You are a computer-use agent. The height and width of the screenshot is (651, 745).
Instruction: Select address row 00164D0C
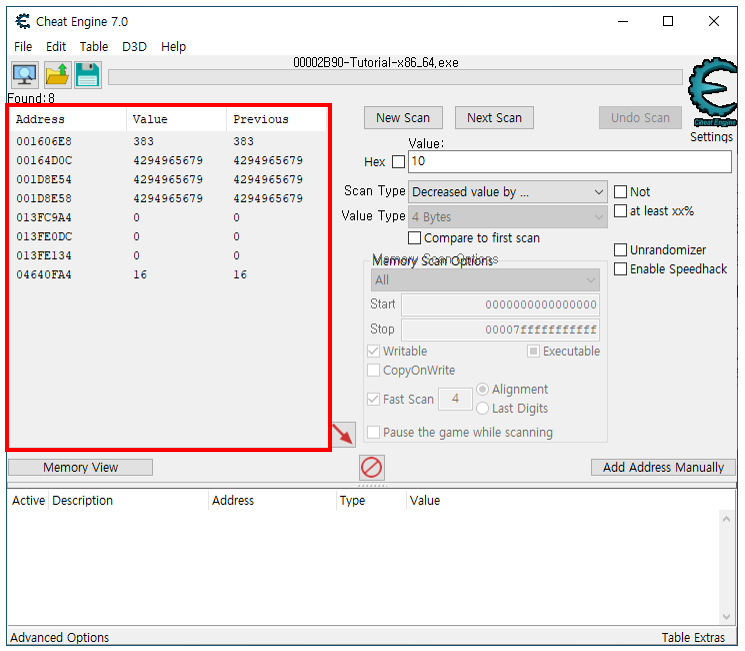(169, 160)
